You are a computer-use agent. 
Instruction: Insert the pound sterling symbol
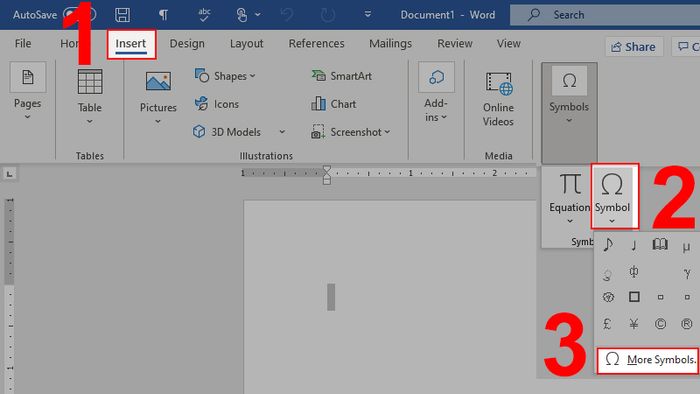click(x=607, y=323)
